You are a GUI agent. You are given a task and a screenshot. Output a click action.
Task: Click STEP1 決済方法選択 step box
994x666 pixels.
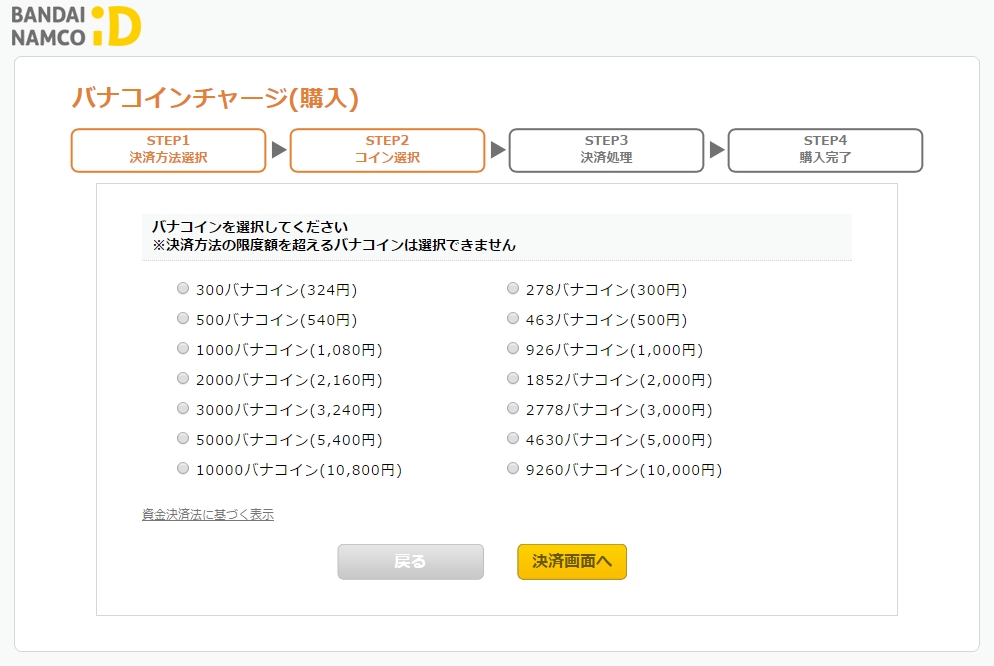pyautogui.click(x=168, y=150)
